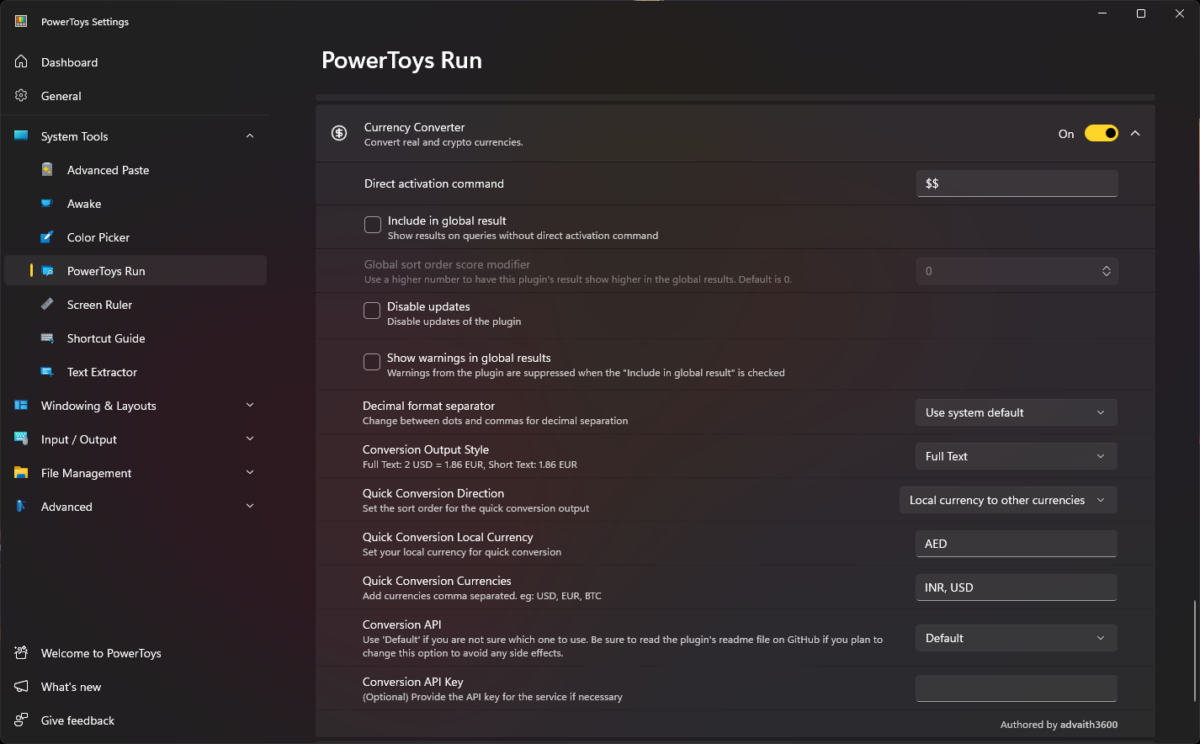Check Include in global result
The height and width of the screenshot is (744, 1200).
[372, 225]
